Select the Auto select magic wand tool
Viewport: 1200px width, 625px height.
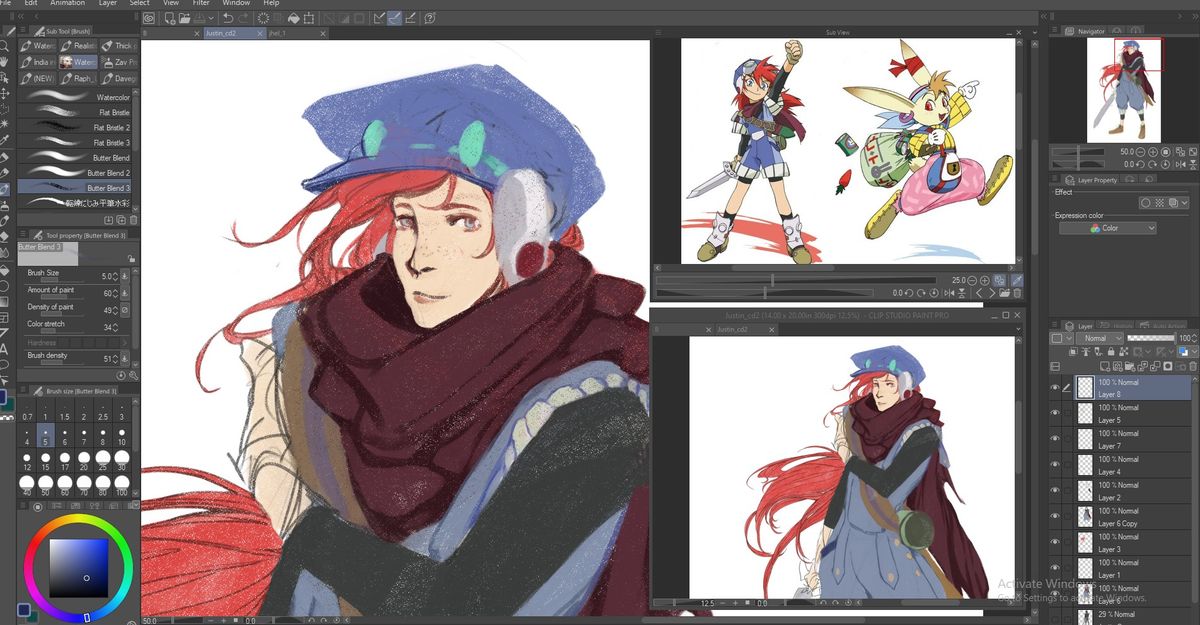pyautogui.click(x=5, y=123)
